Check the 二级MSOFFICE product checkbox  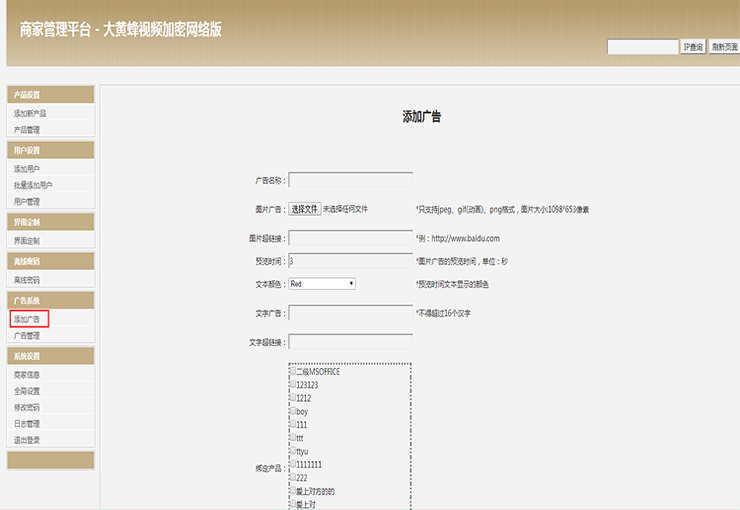293,372
